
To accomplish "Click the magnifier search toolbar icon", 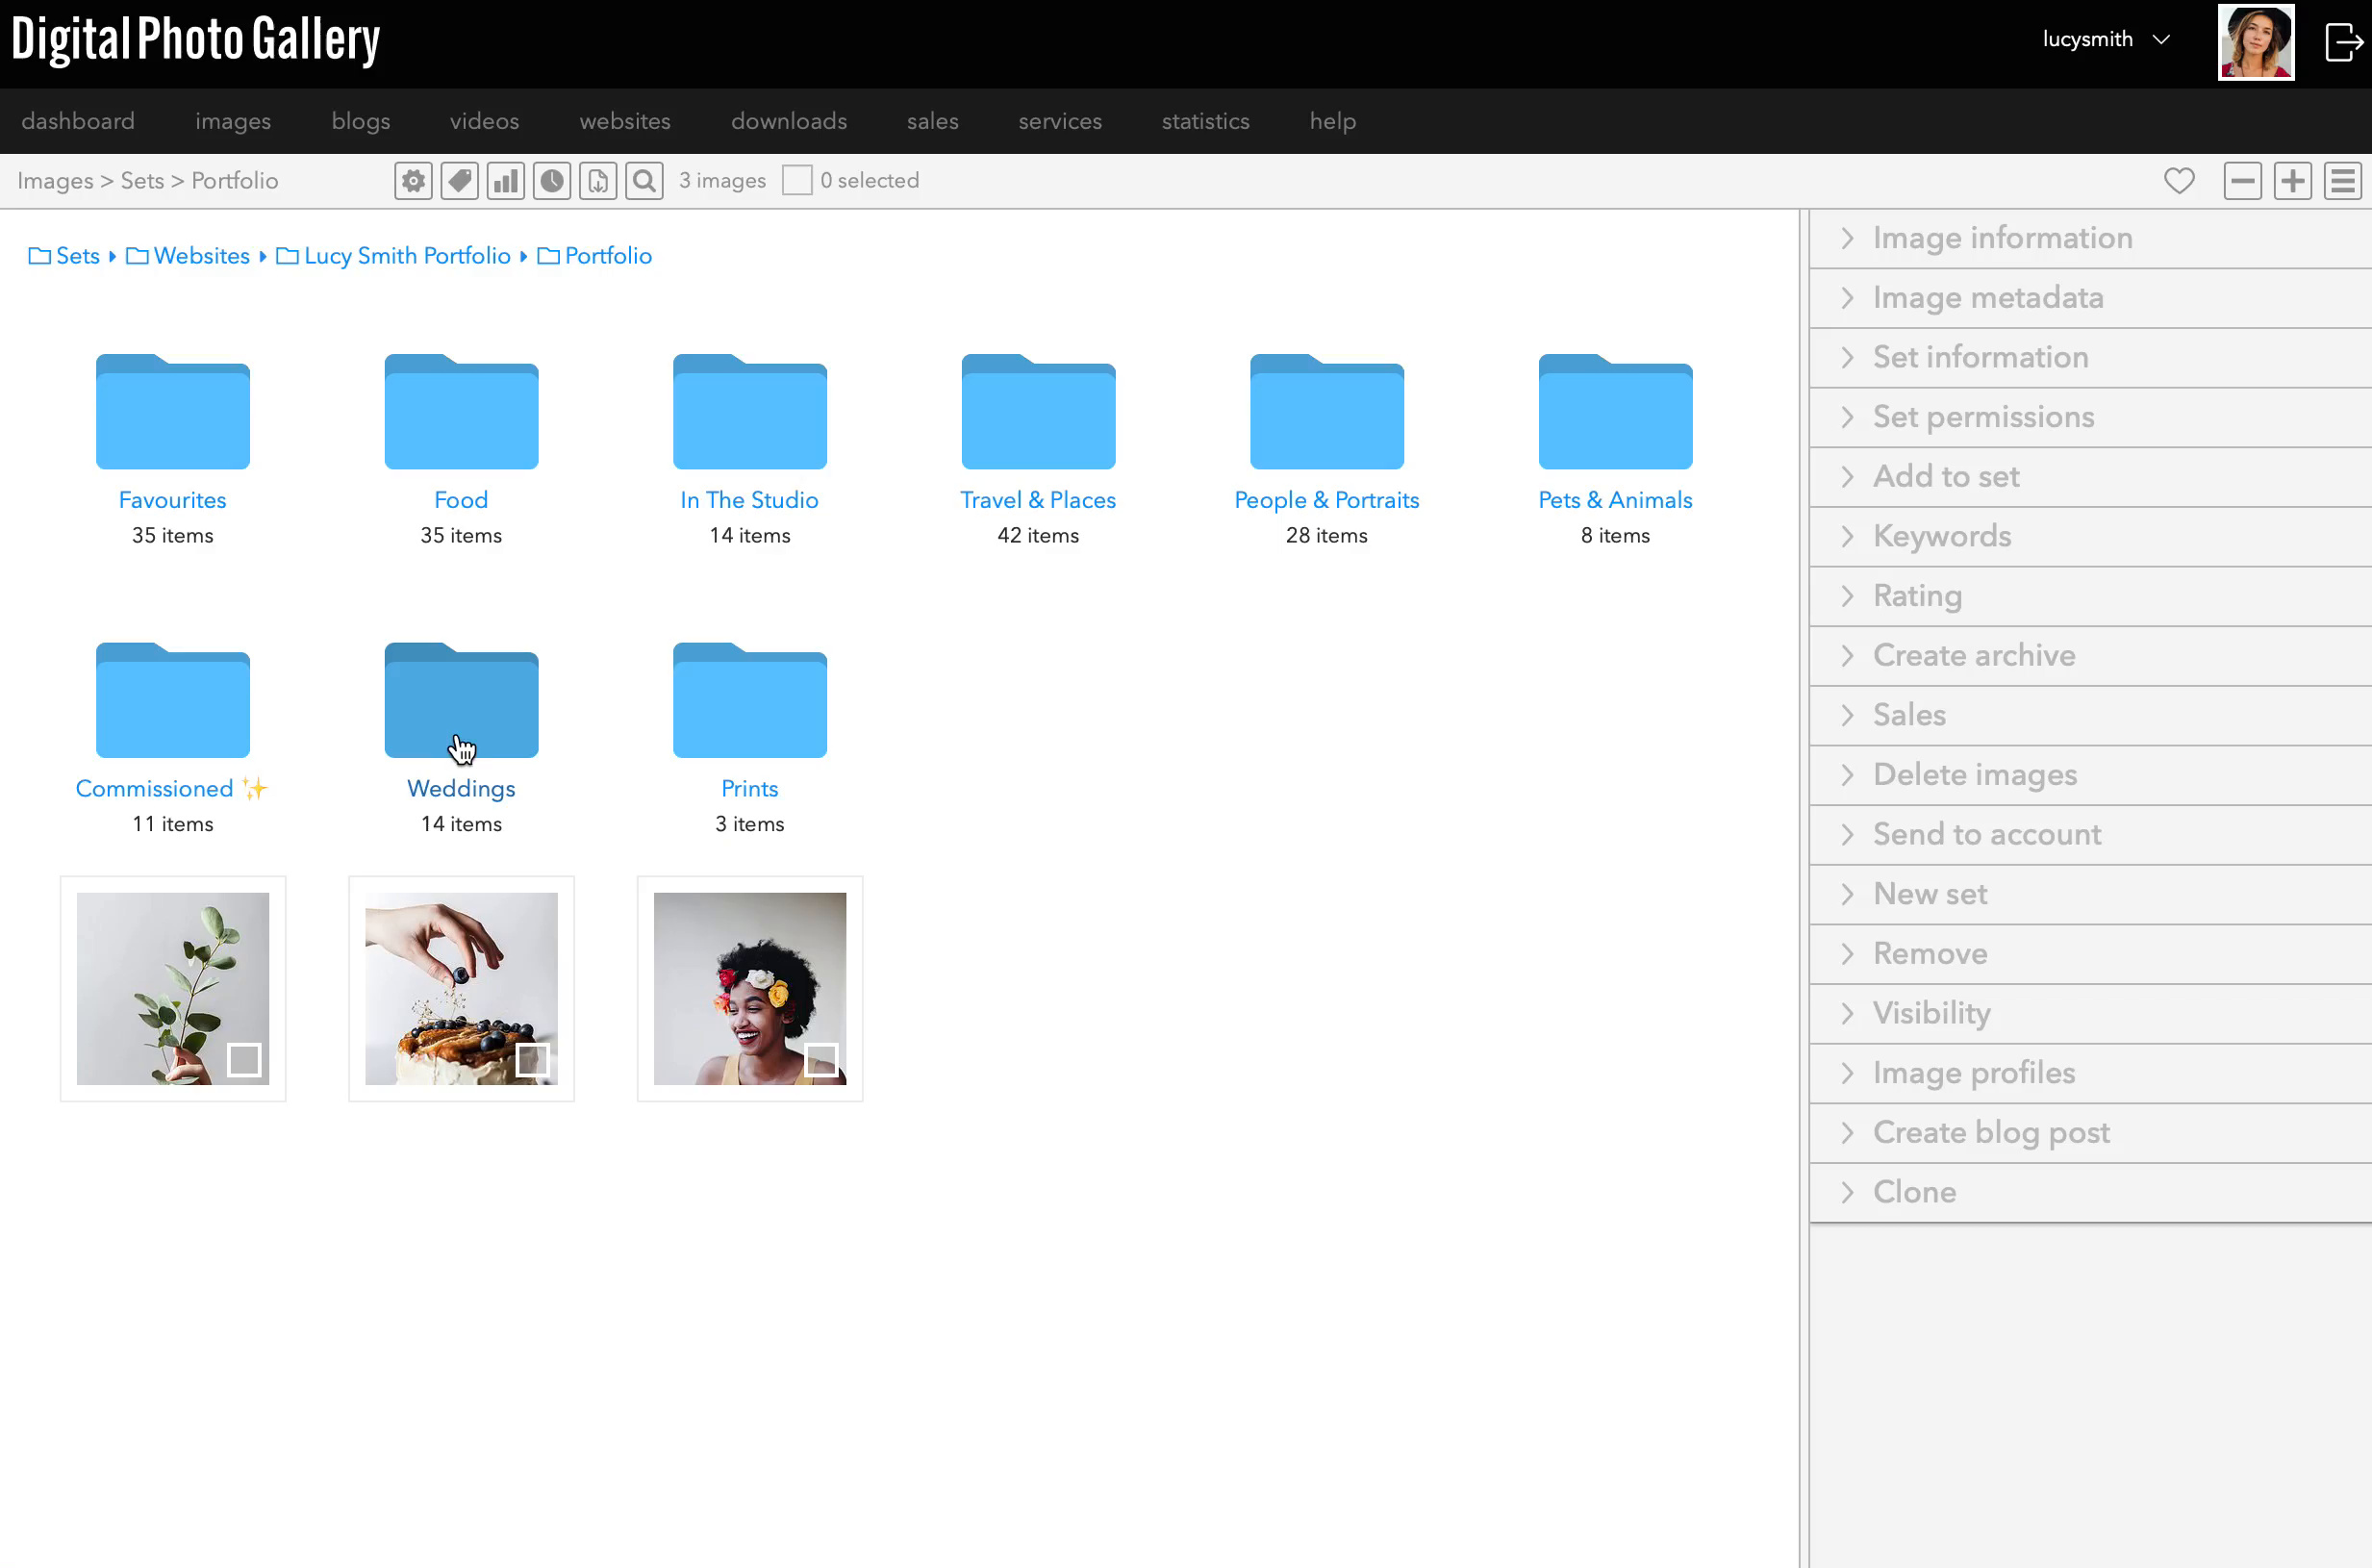I will [645, 181].
